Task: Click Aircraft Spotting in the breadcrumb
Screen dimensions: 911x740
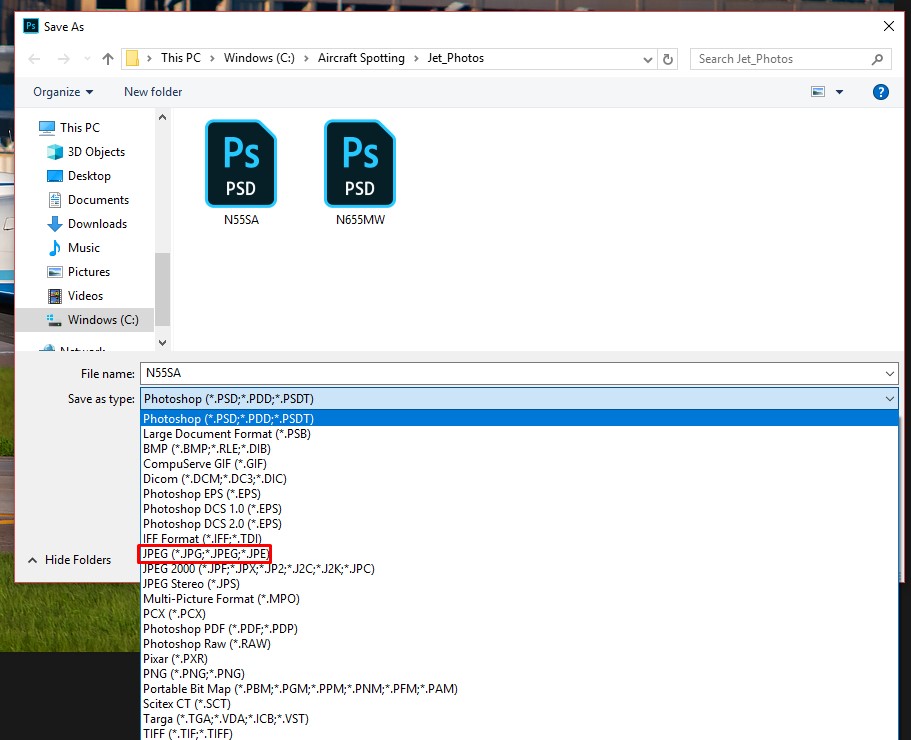Action: (361, 58)
